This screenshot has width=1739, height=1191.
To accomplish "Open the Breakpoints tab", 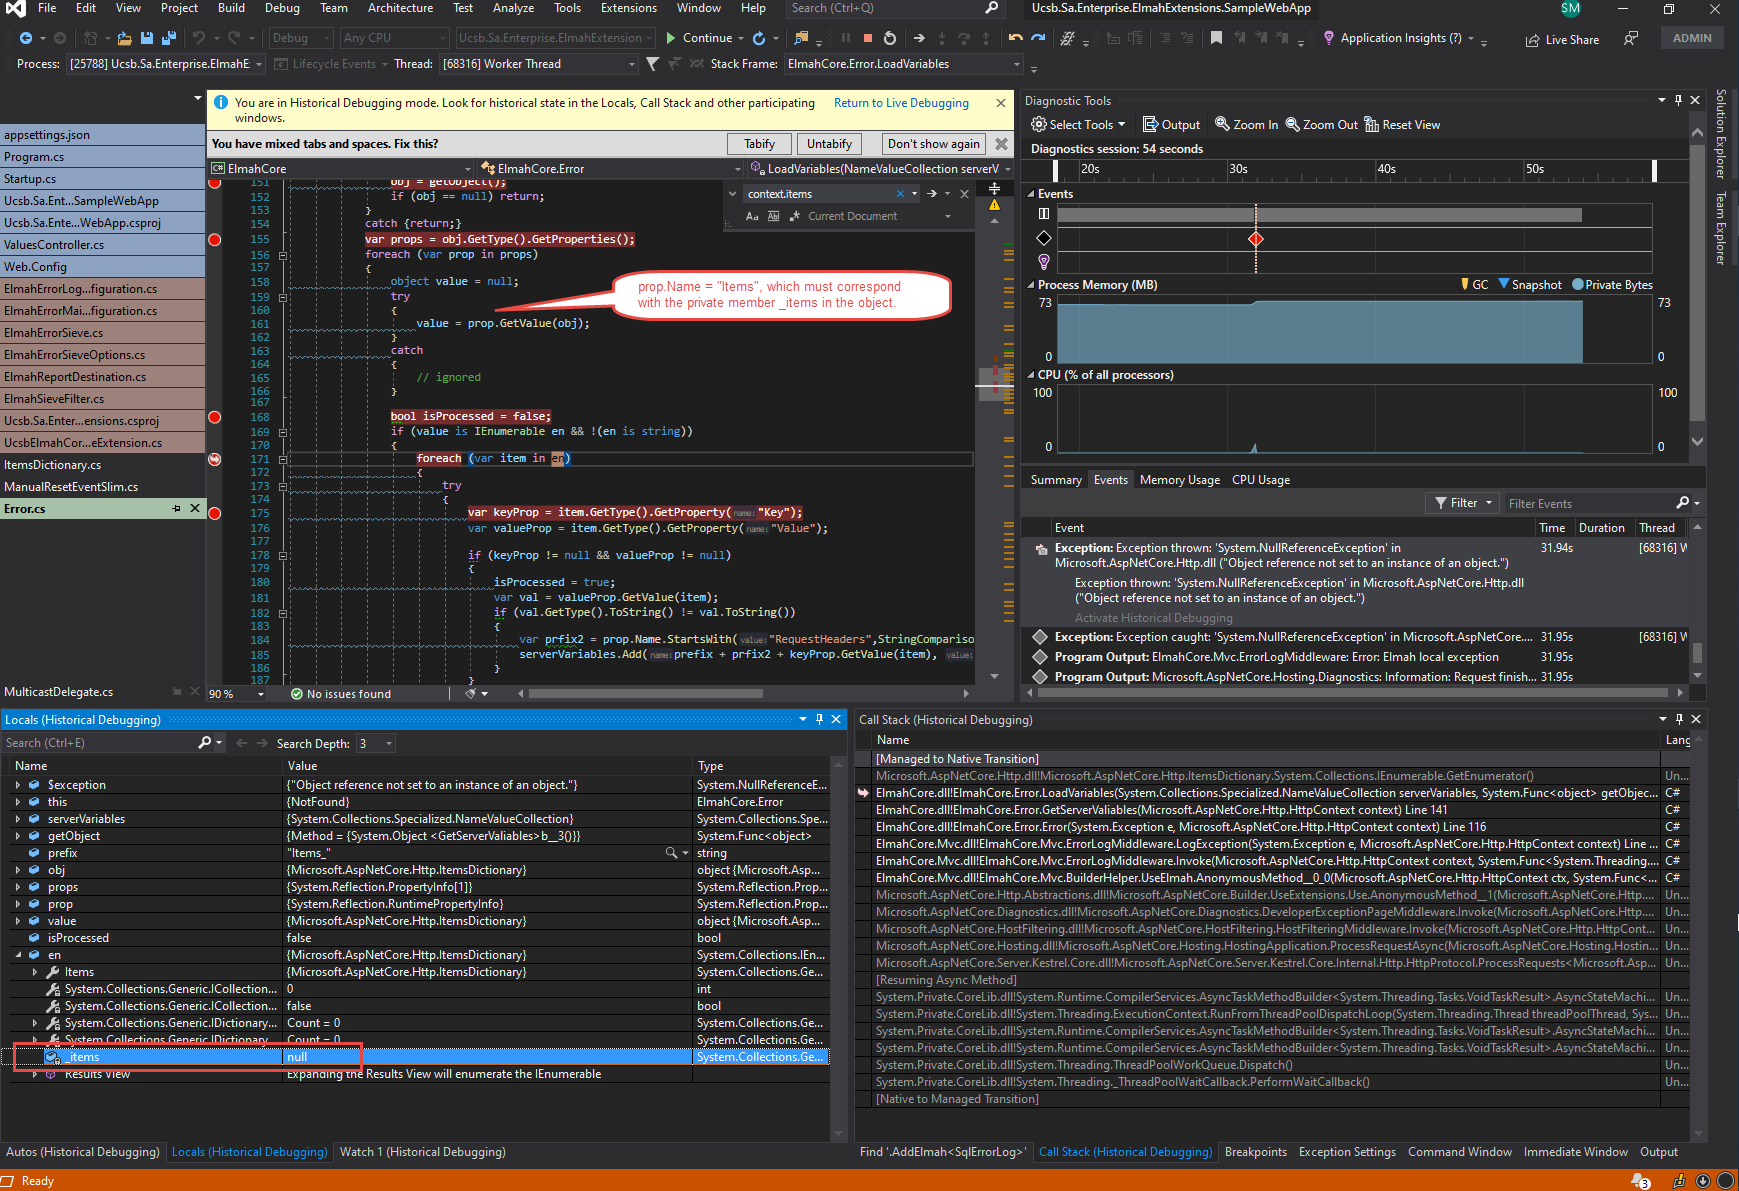I will [1256, 1152].
